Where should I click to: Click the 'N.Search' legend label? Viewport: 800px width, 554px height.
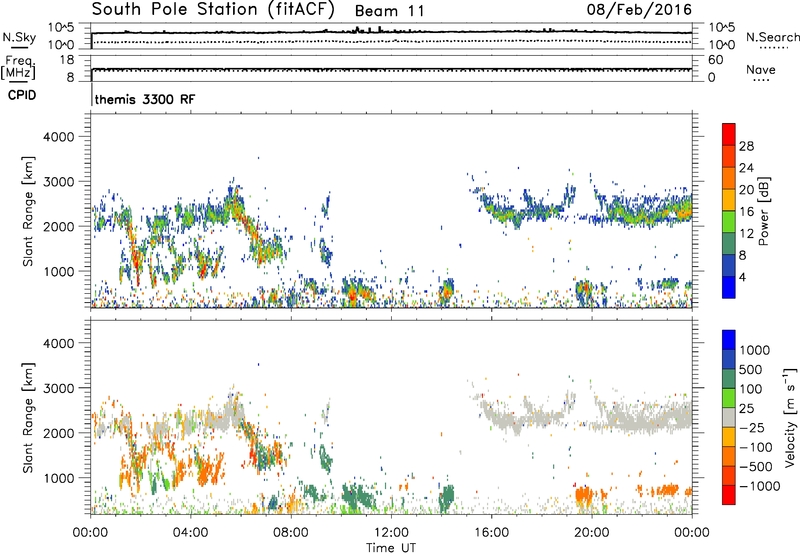pyautogui.click(x=772, y=37)
